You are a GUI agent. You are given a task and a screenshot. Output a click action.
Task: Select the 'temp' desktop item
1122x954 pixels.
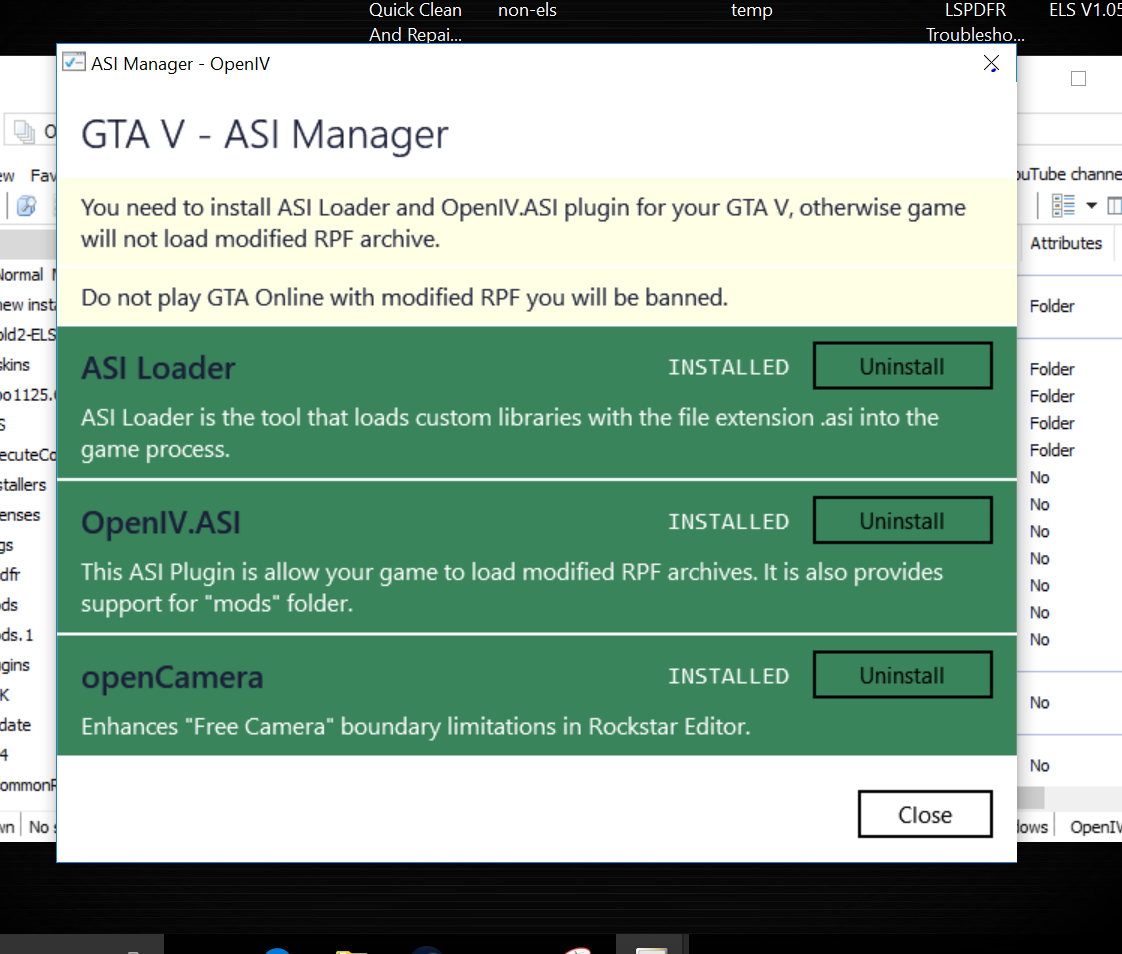pyautogui.click(x=751, y=10)
